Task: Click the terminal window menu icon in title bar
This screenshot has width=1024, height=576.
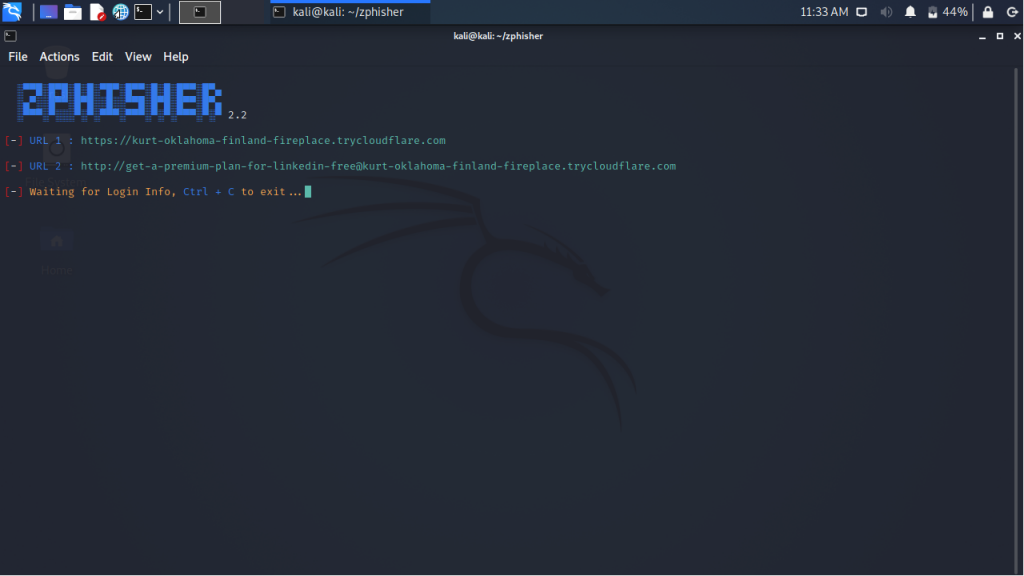Action: (10, 36)
